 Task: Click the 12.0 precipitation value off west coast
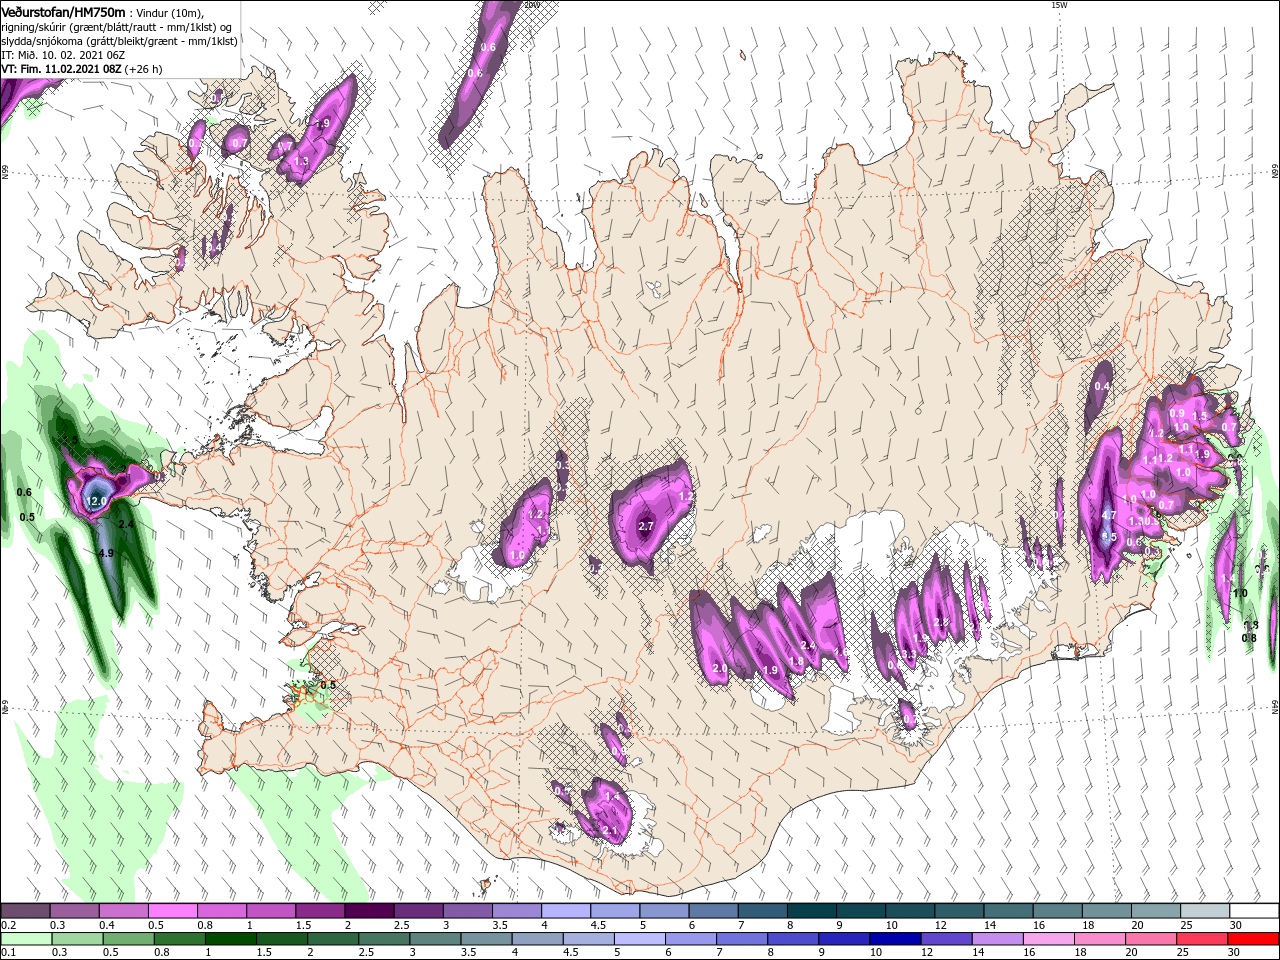97,501
